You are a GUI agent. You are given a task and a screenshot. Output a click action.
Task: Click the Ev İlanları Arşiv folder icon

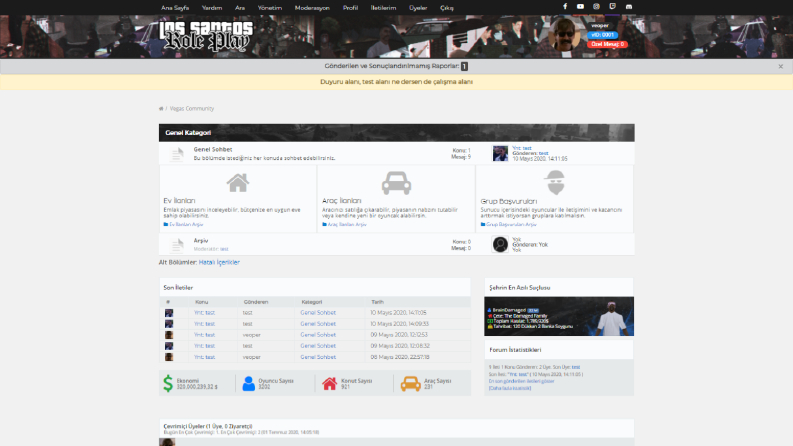click(x=165, y=224)
